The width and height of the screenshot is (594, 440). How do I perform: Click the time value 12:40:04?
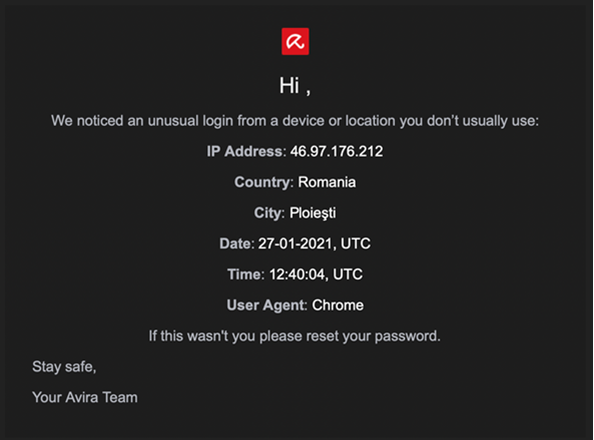(297, 274)
